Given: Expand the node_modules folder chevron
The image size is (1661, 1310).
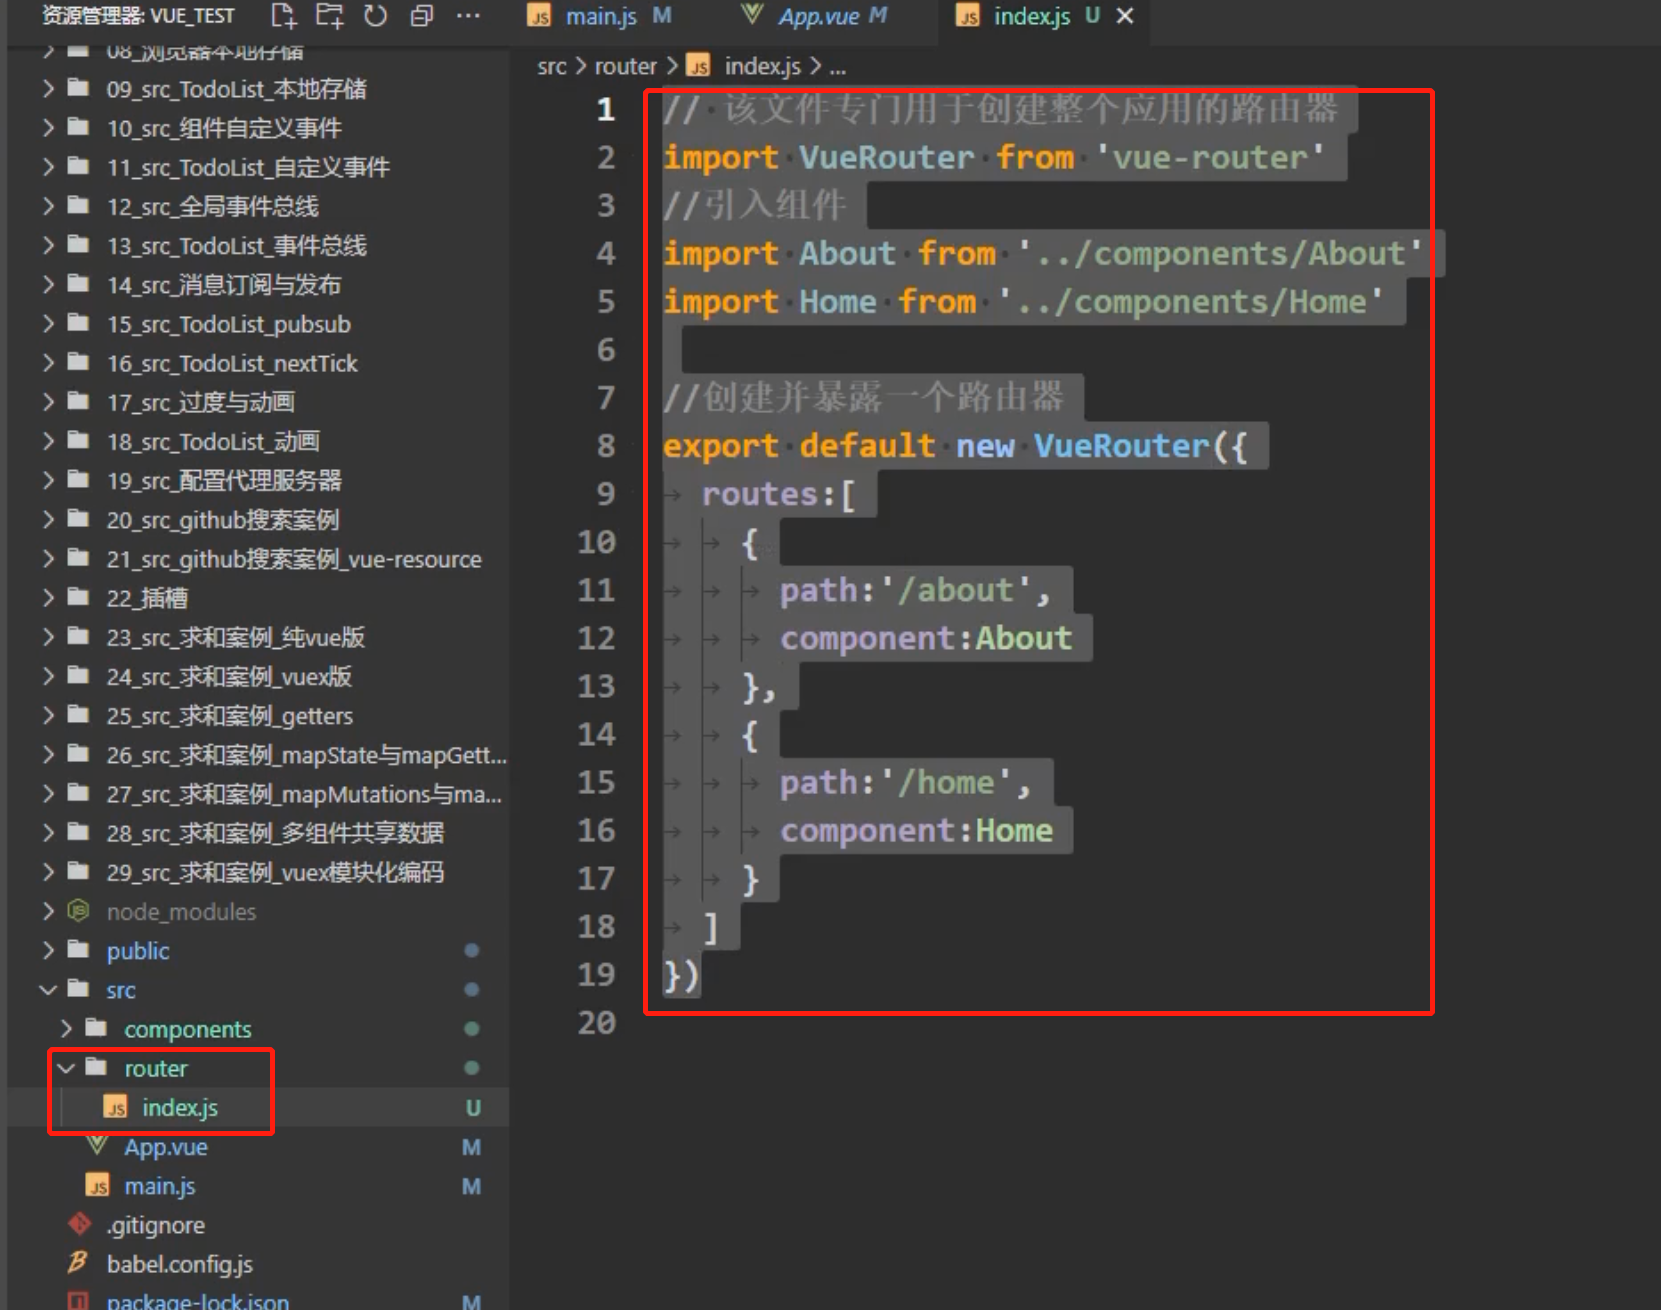Looking at the screenshot, I should click(x=48, y=911).
